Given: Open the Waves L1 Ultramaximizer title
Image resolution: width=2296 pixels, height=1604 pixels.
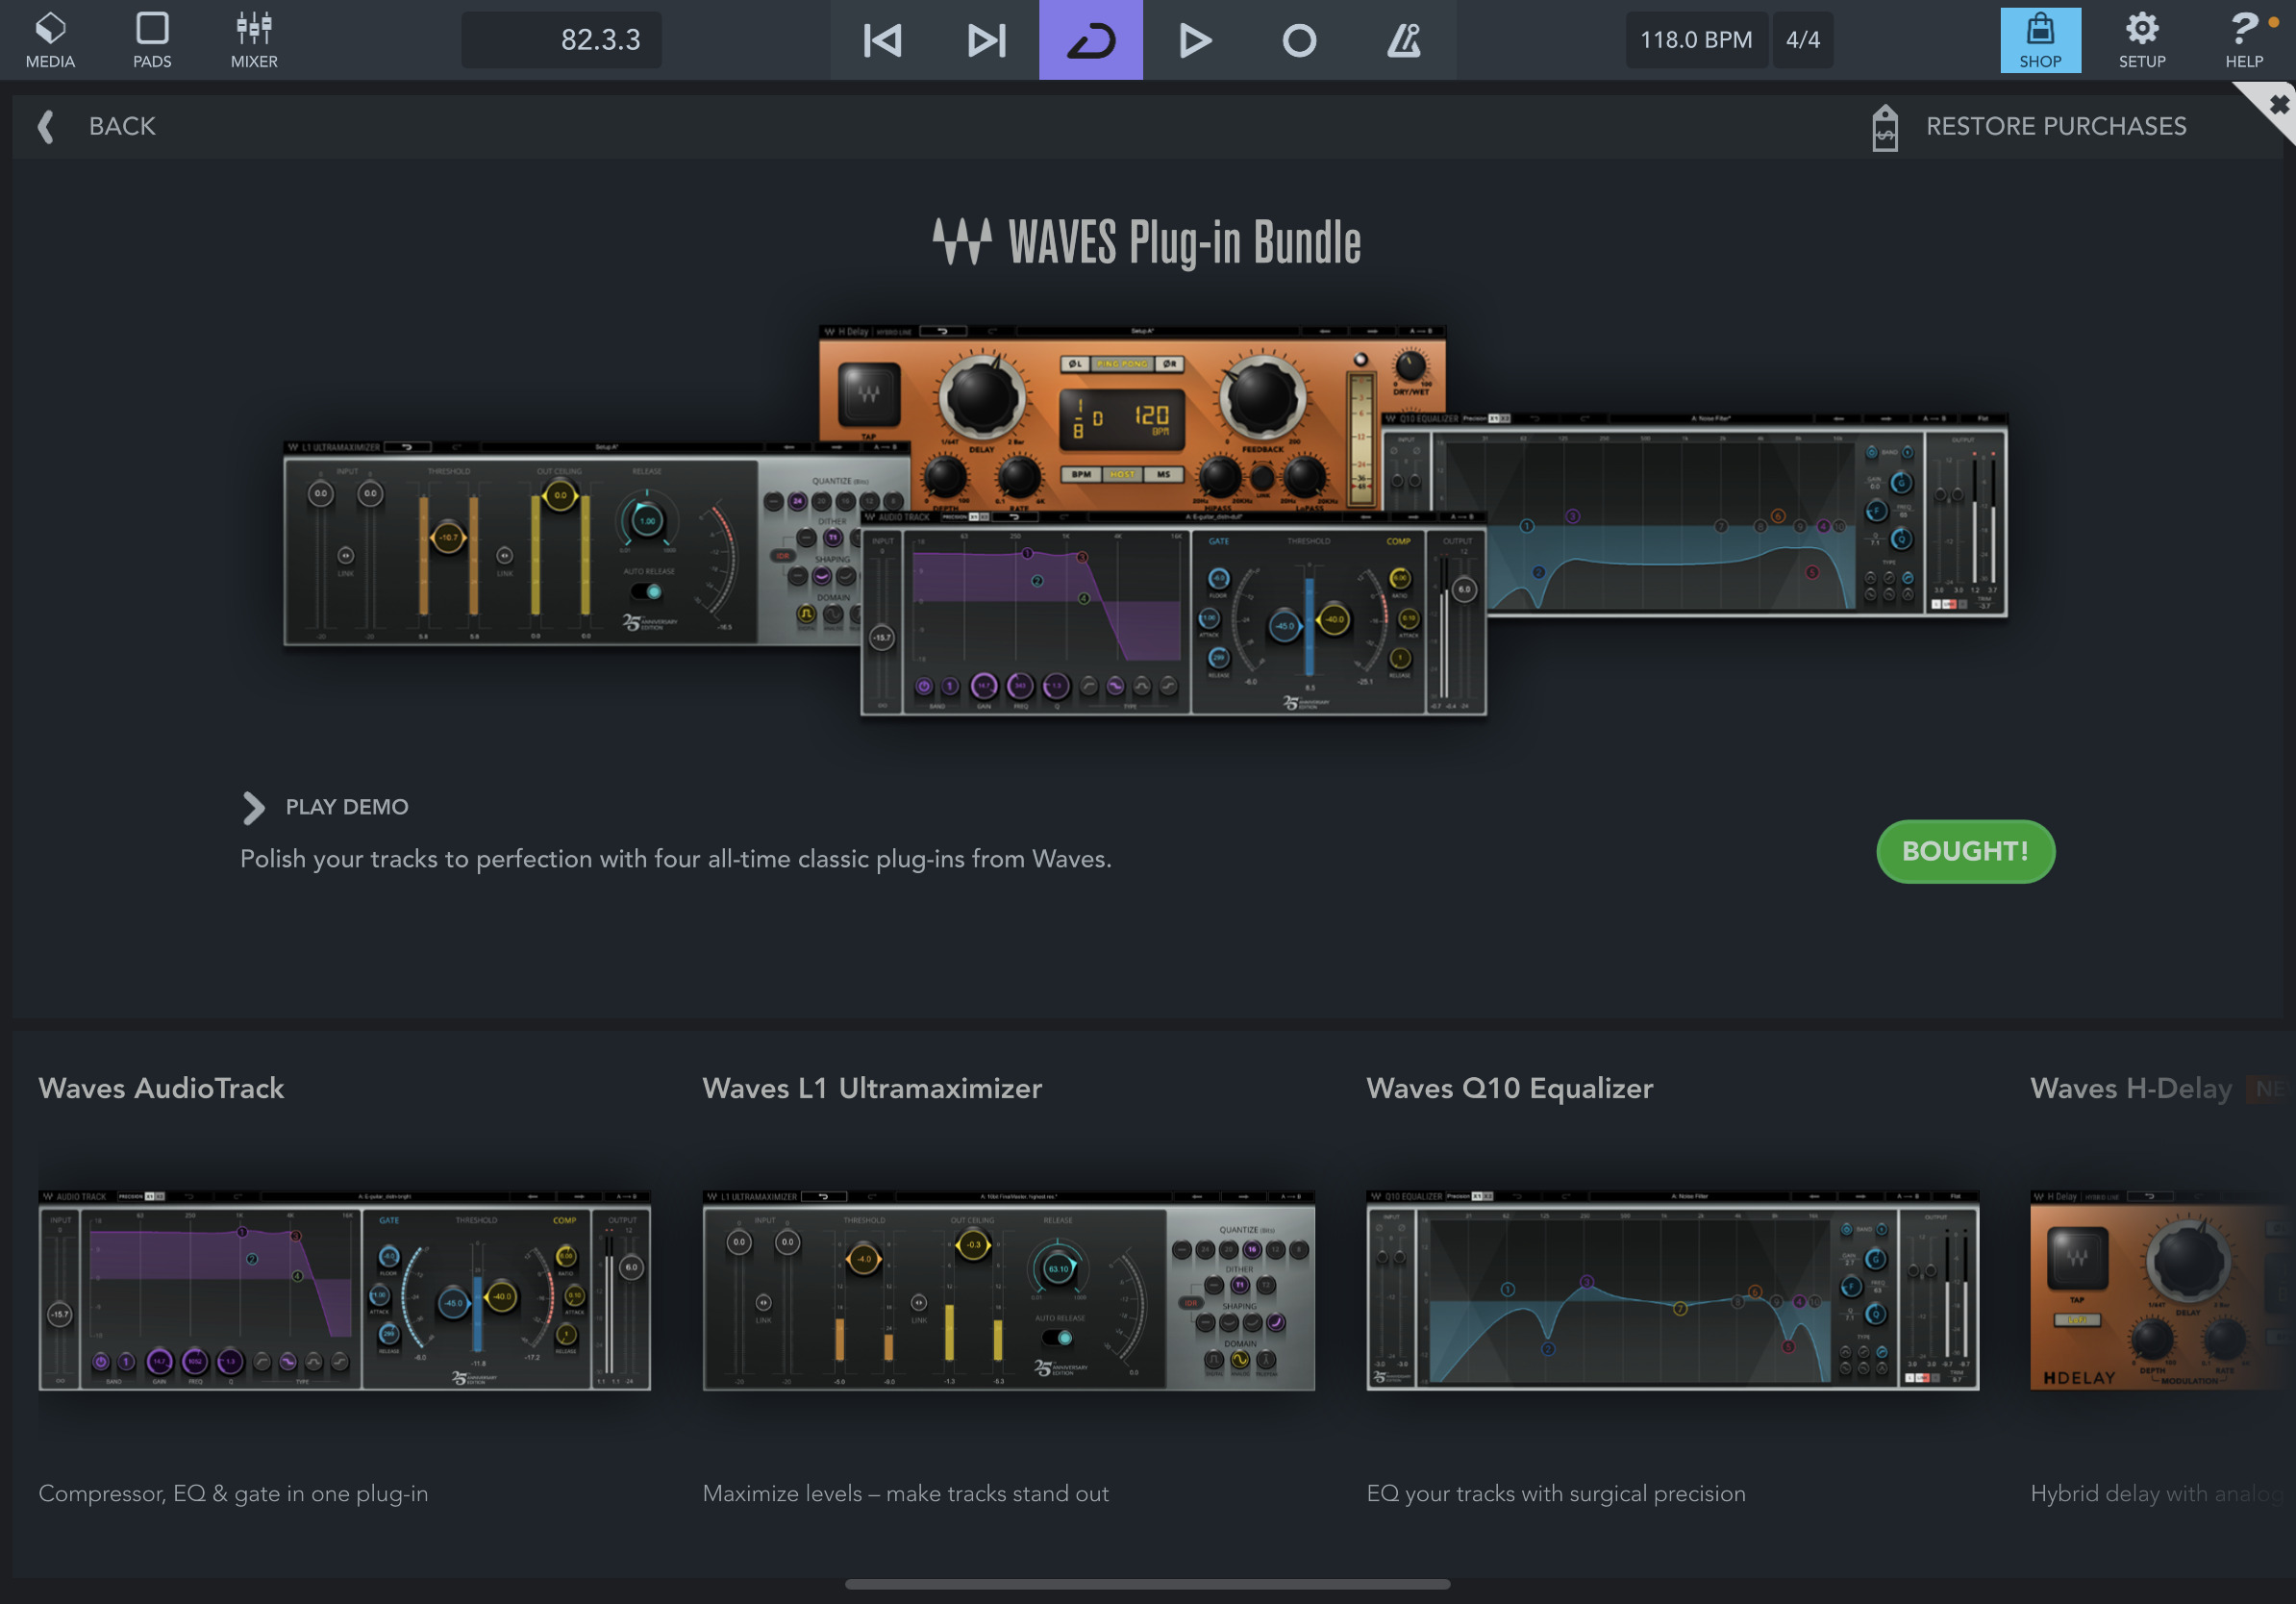Looking at the screenshot, I should click(872, 1088).
